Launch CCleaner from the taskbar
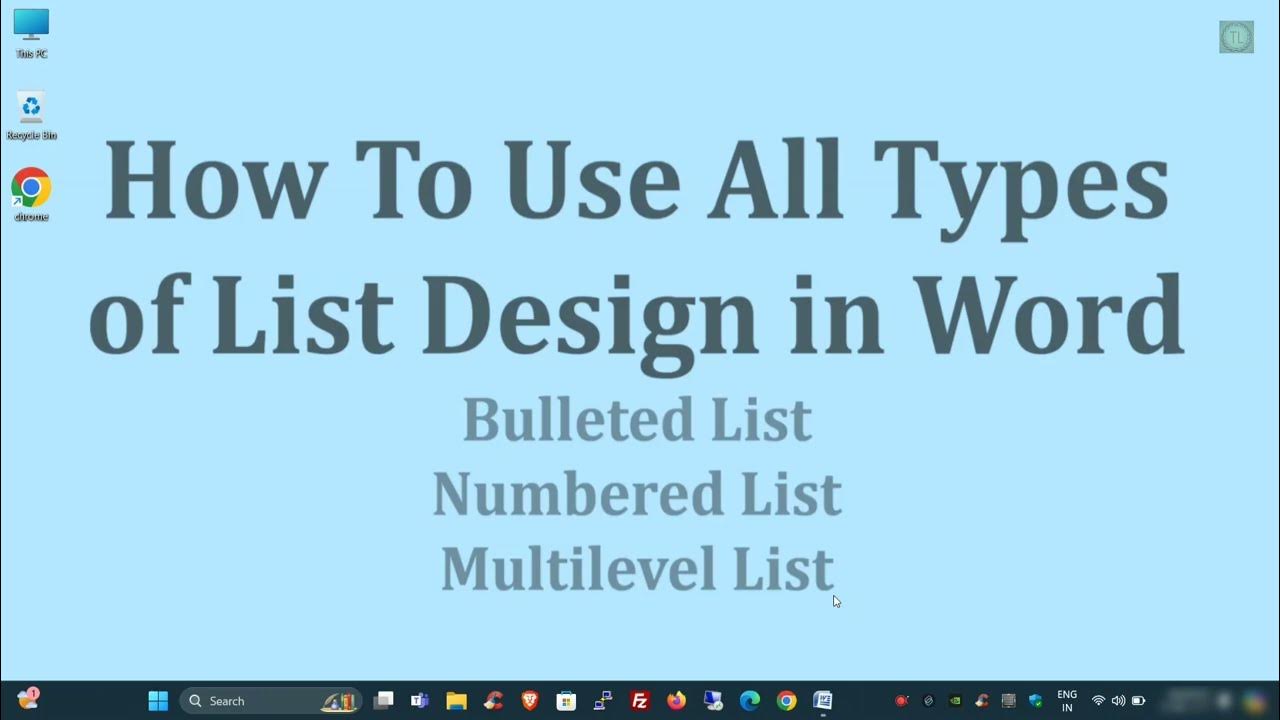Screen dimensions: 1280x720 [x=493, y=701]
